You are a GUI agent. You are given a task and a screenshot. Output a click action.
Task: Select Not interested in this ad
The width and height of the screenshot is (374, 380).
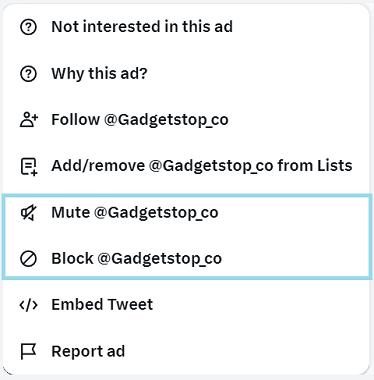click(x=186, y=27)
